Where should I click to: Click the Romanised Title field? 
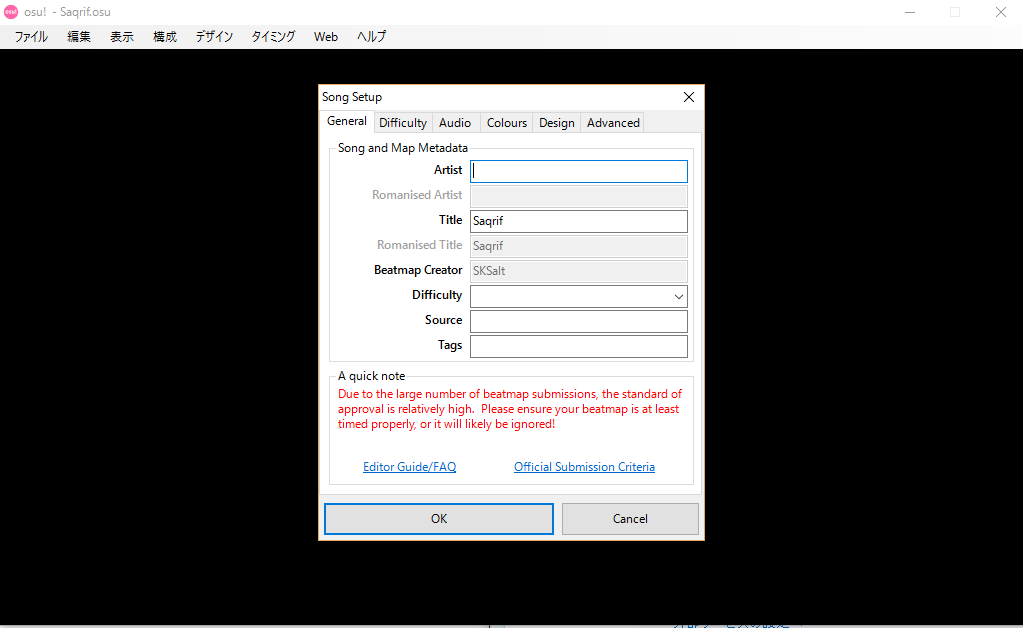click(x=579, y=246)
